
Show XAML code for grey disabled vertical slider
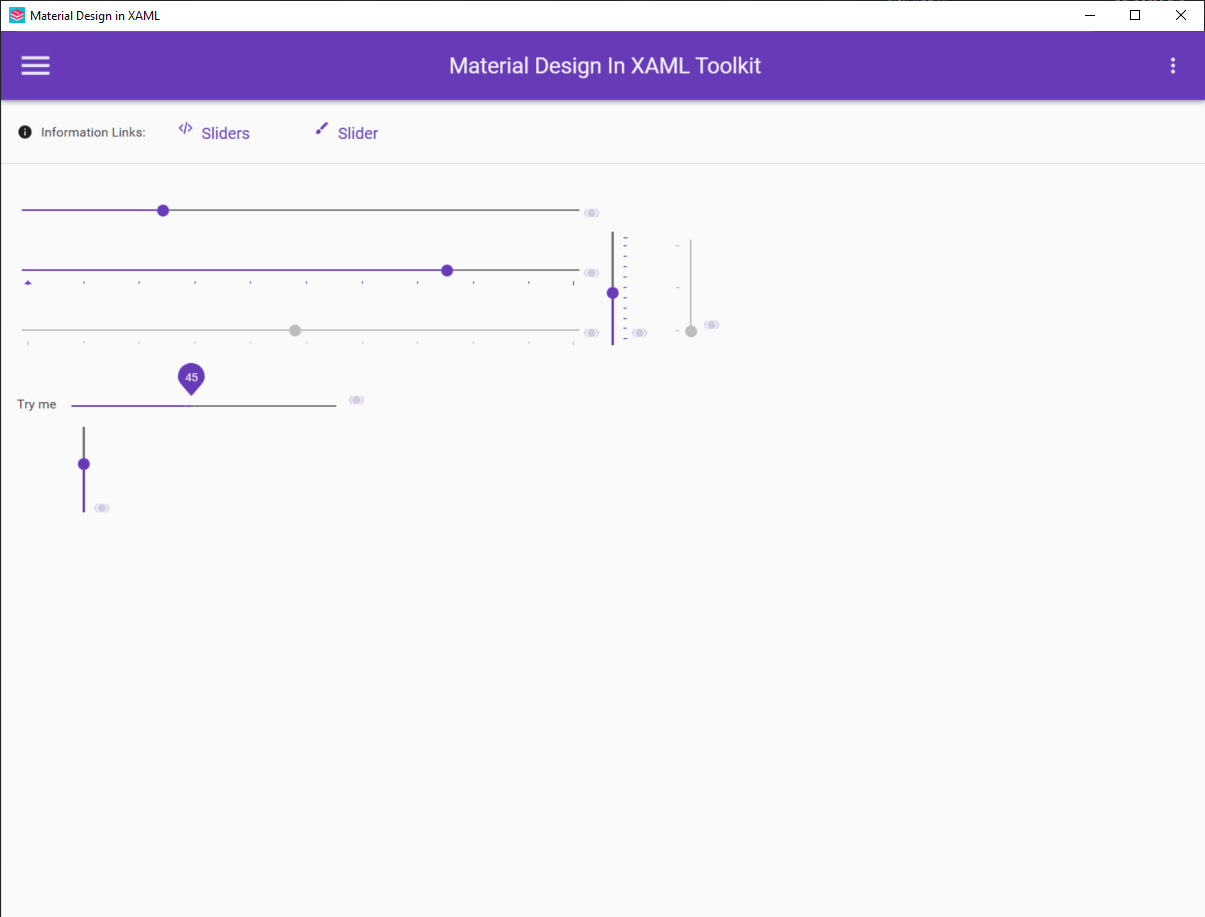click(x=711, y=325)
